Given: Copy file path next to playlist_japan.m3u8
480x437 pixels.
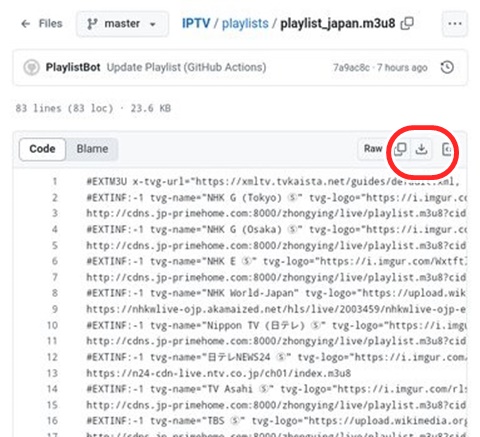Looking at the screenshot, I should pyautogui.click(x=407, y=23).
